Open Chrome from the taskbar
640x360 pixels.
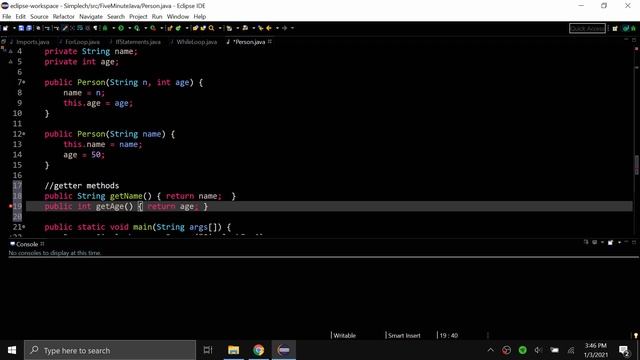[258, 350]
